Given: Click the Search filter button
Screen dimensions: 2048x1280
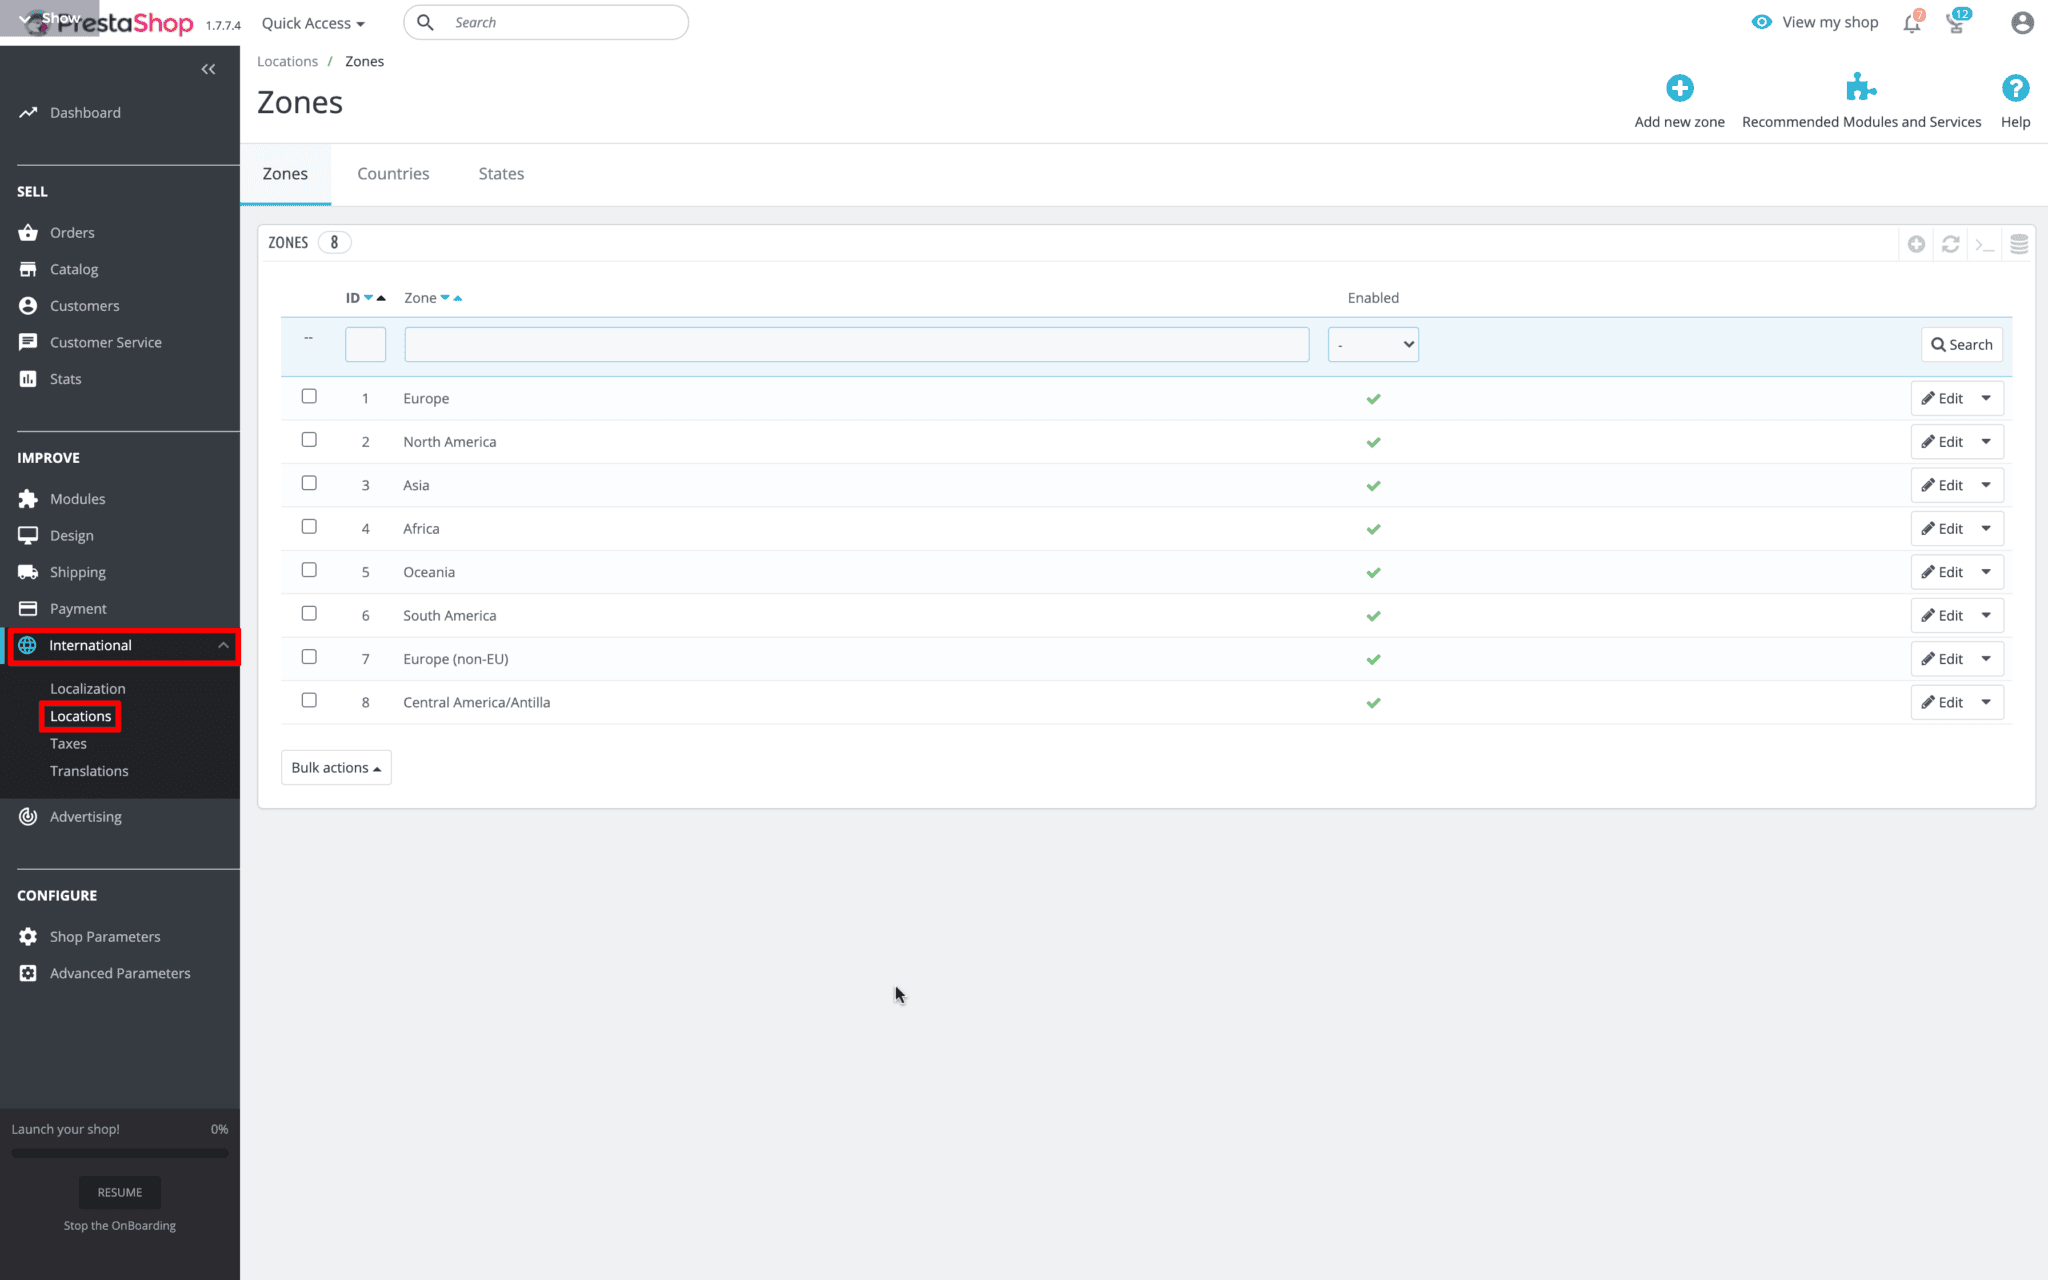Looking at the screenshot, I should [x=1961, y=345].
